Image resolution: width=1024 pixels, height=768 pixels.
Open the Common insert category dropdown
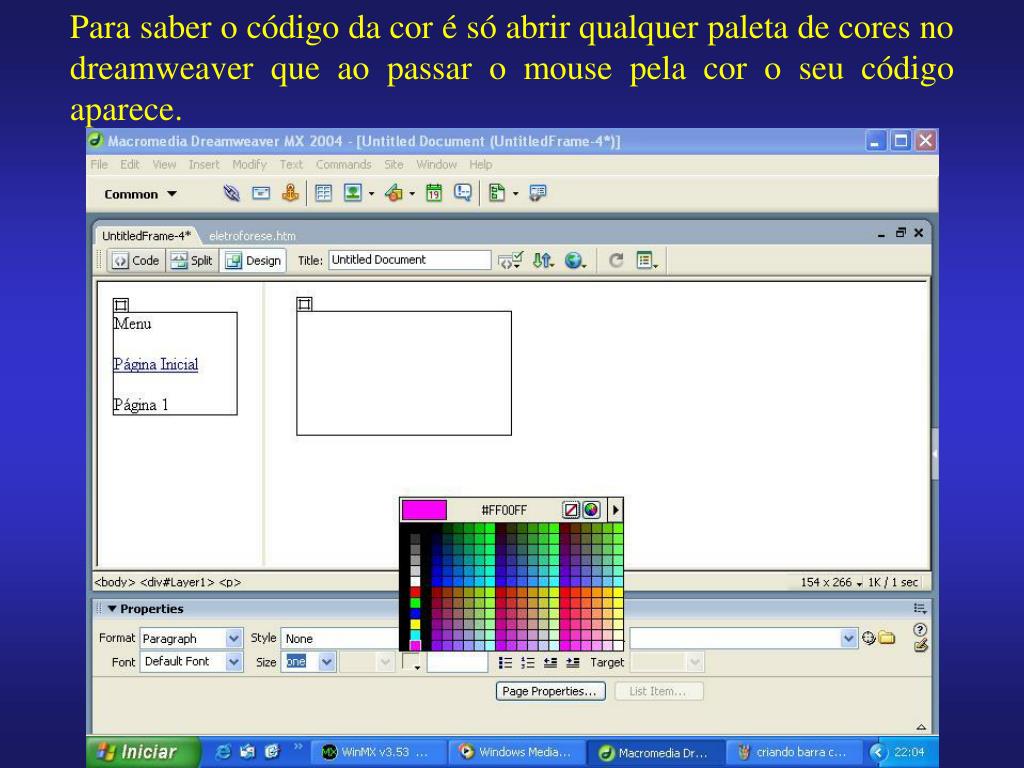(x=140, y=194)
